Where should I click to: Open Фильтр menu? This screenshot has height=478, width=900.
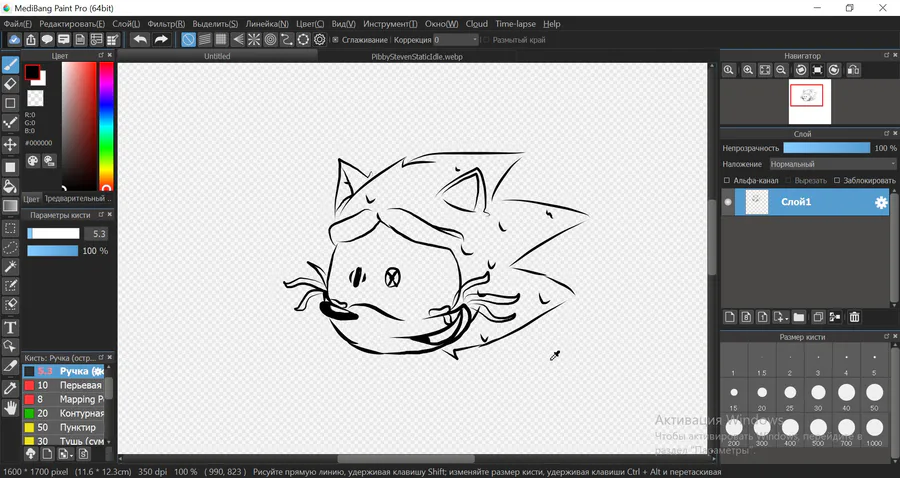click(x=166, y=24)
